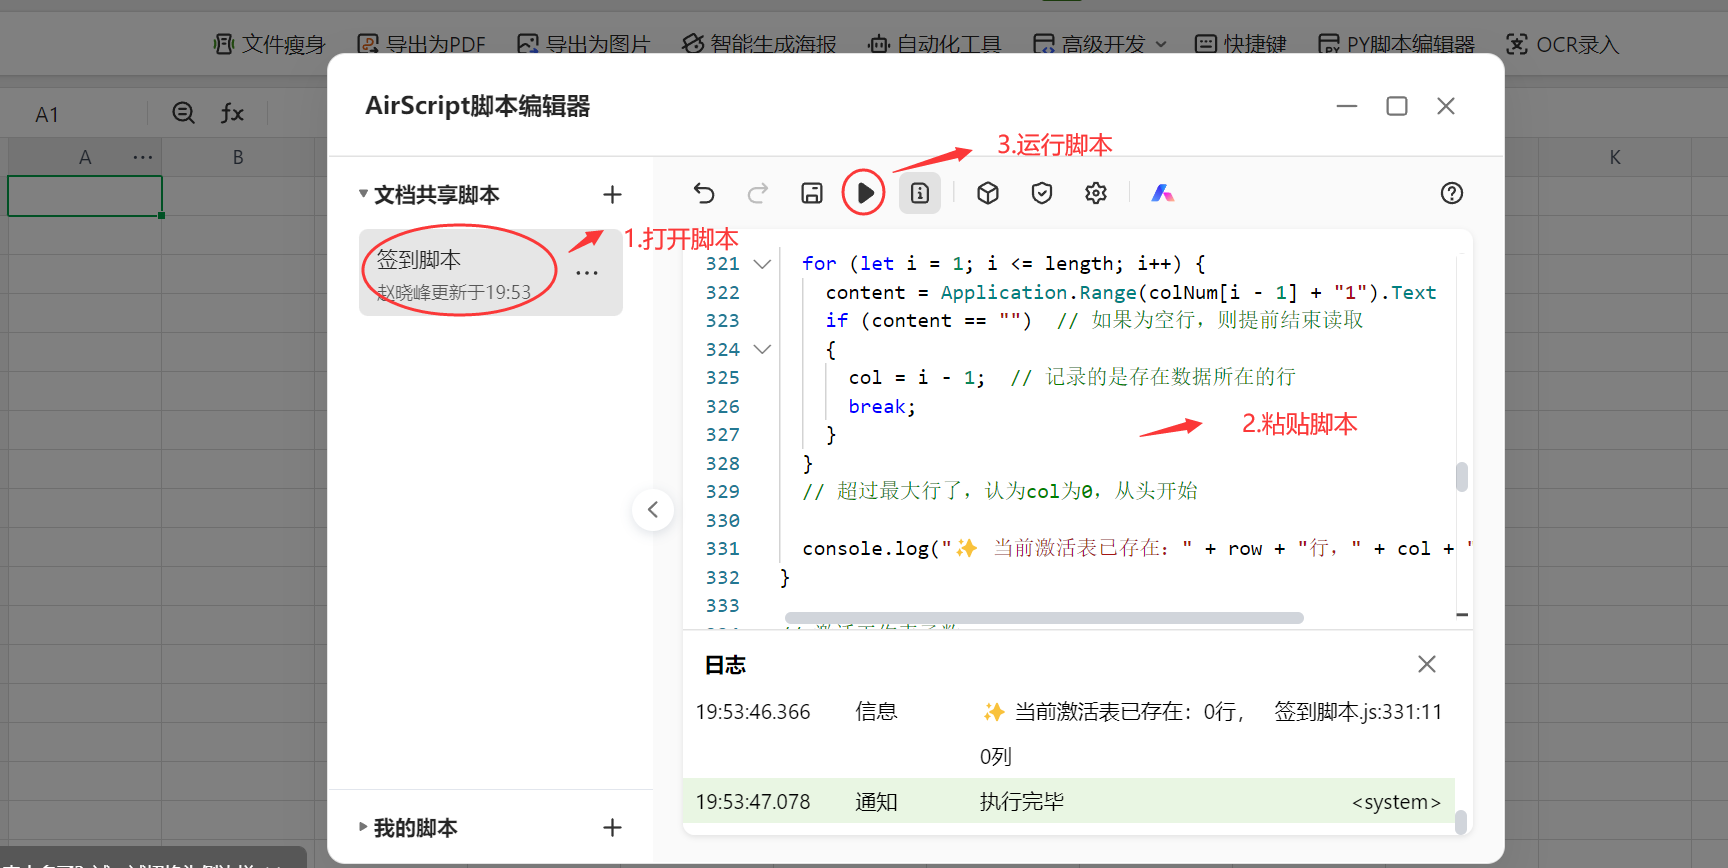This screenshot has width=1728, height=868.
Task: Click the save script icon
Action: click(x=812, y=193)
